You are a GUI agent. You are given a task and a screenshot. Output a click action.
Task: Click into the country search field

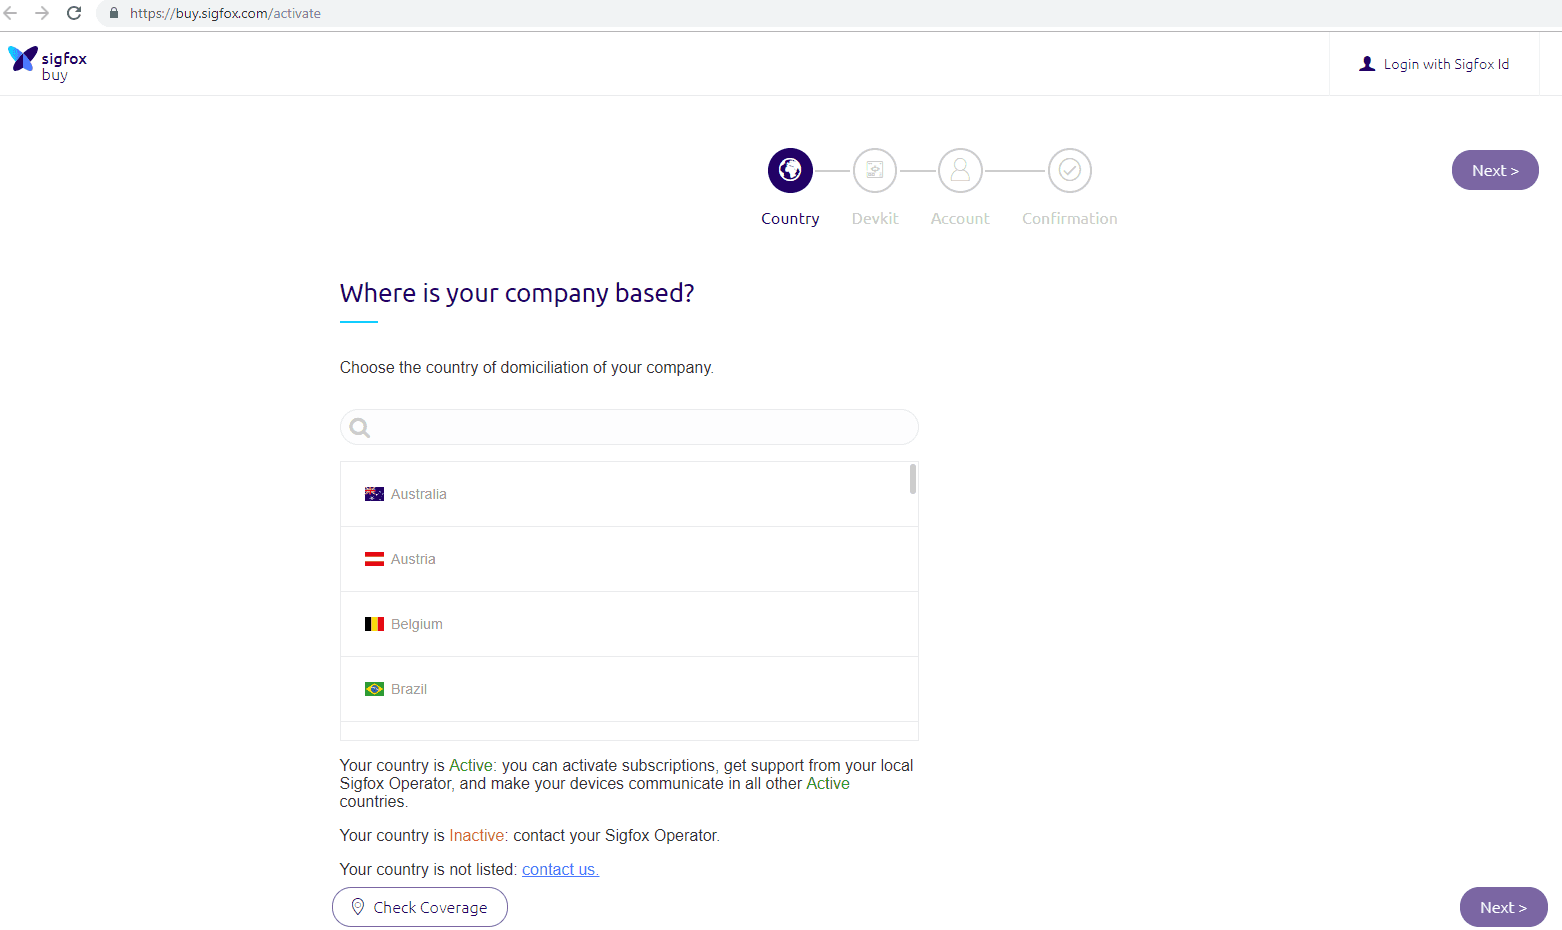point(640,427)
